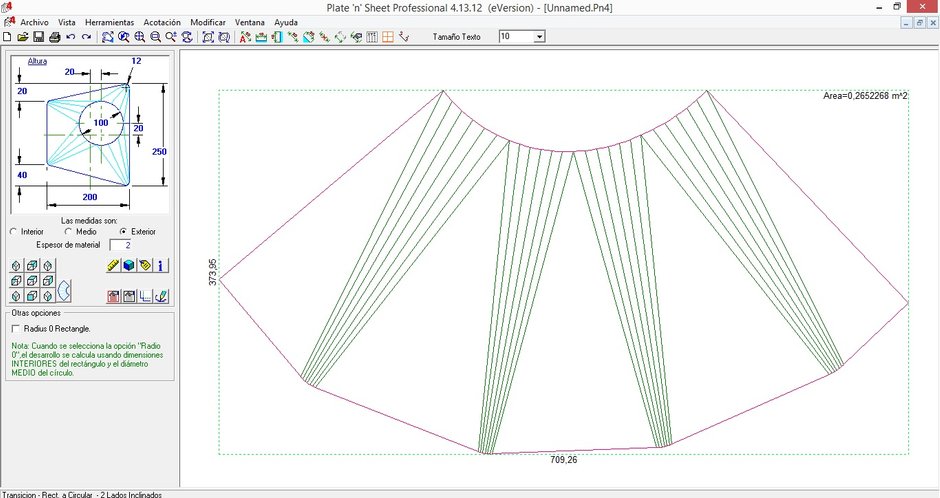
Task: Open the Ayuda menu
Action: click(286, 22)
